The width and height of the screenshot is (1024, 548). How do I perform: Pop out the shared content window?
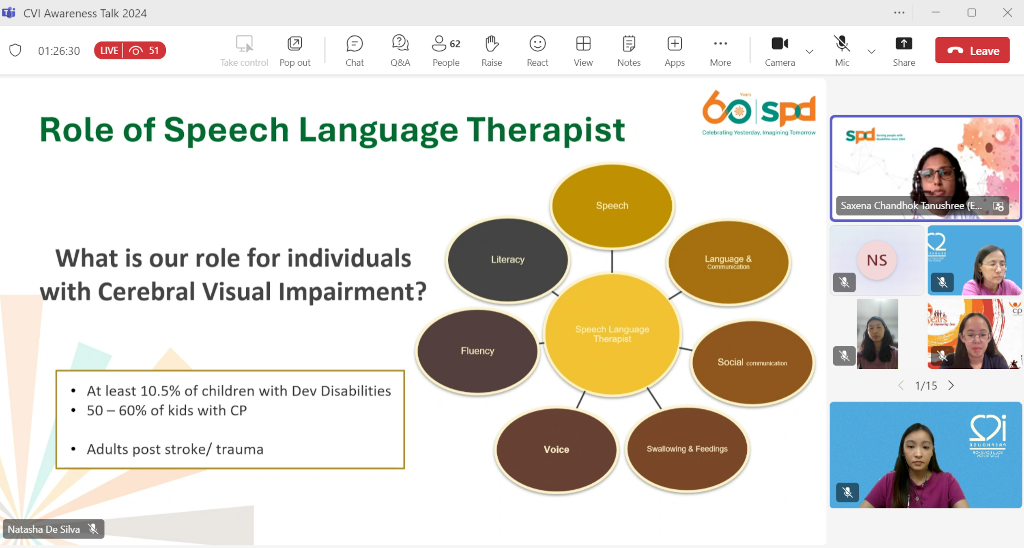(295, 50)
